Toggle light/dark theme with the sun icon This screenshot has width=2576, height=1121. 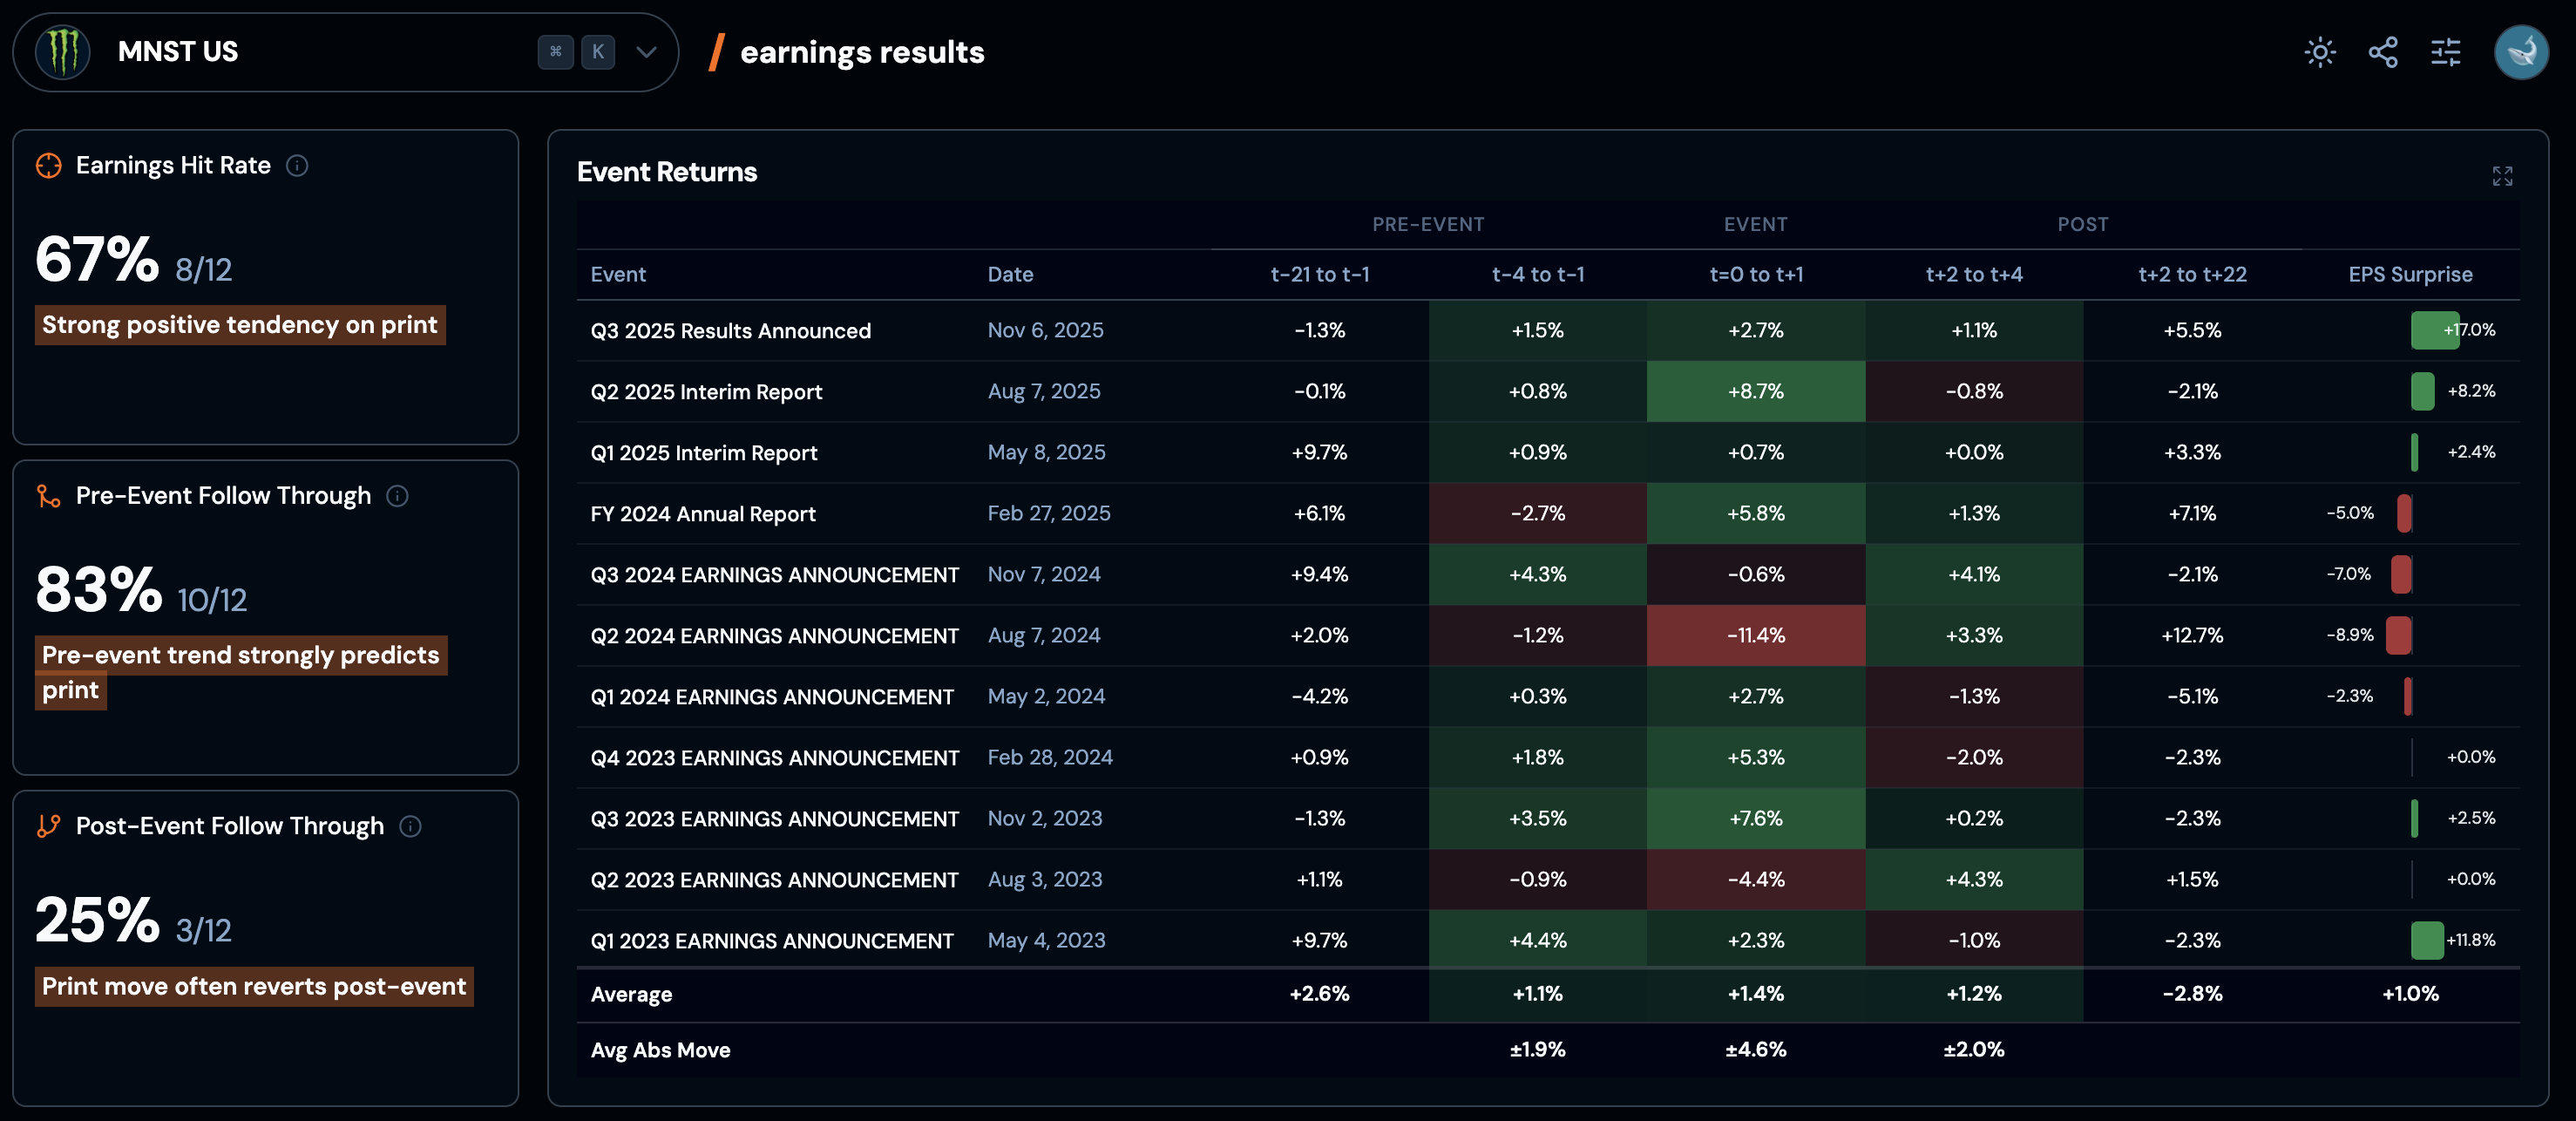2319,52
